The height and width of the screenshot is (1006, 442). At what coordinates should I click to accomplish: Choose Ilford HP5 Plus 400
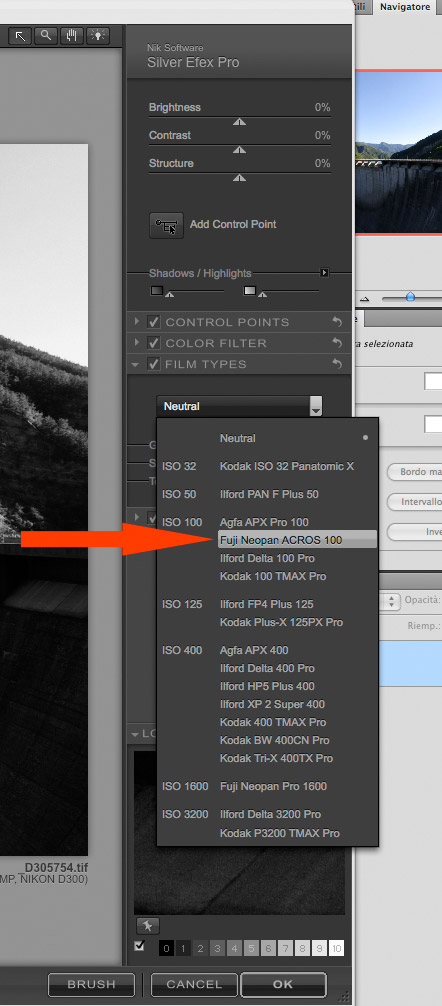(x=267, y=686)
